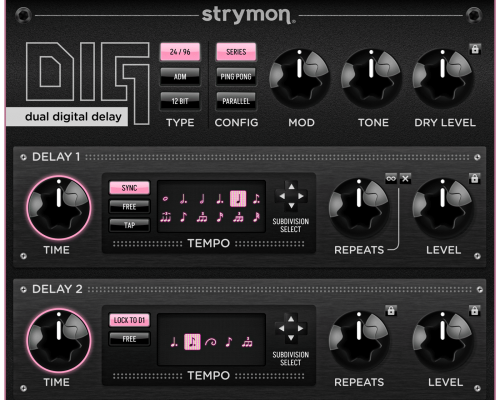
Task: Toggle the lock above Delay 2 Repeats knob
Action: 391,311
